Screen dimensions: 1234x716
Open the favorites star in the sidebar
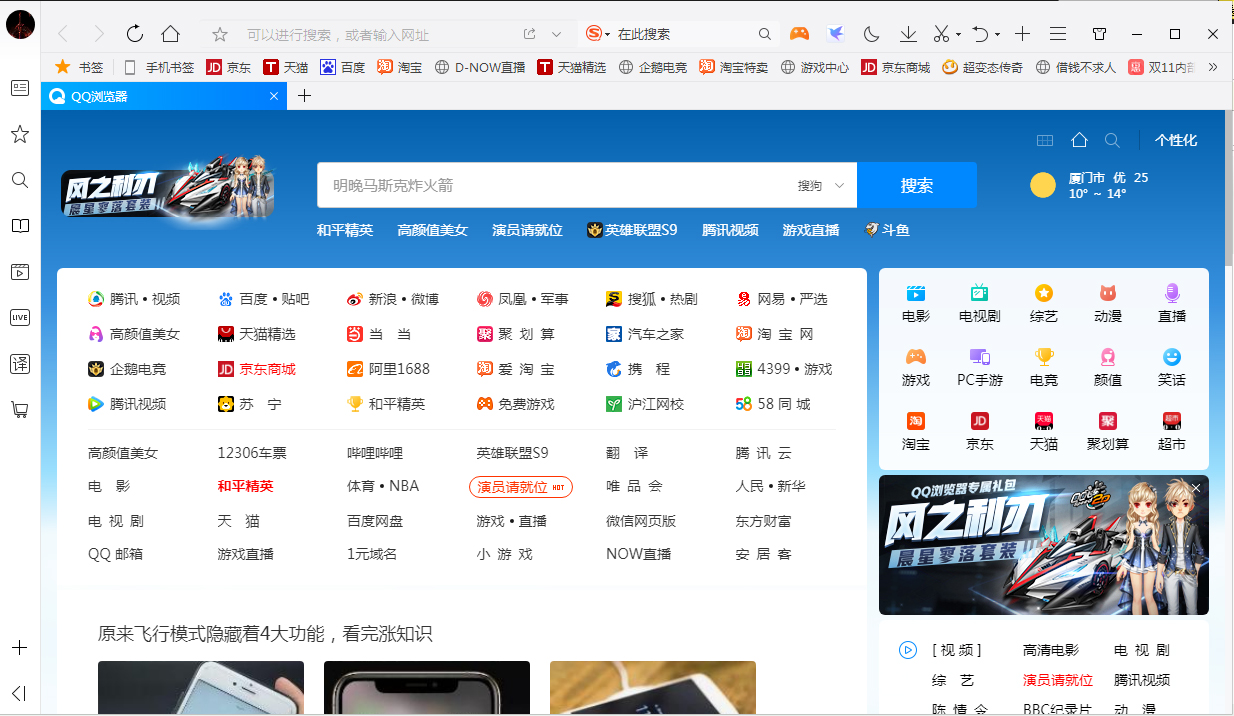click(20, 134)
